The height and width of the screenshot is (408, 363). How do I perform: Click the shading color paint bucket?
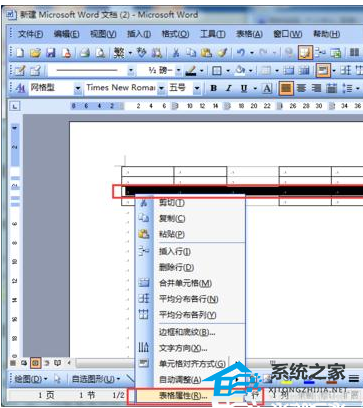[x=240, y=71]
